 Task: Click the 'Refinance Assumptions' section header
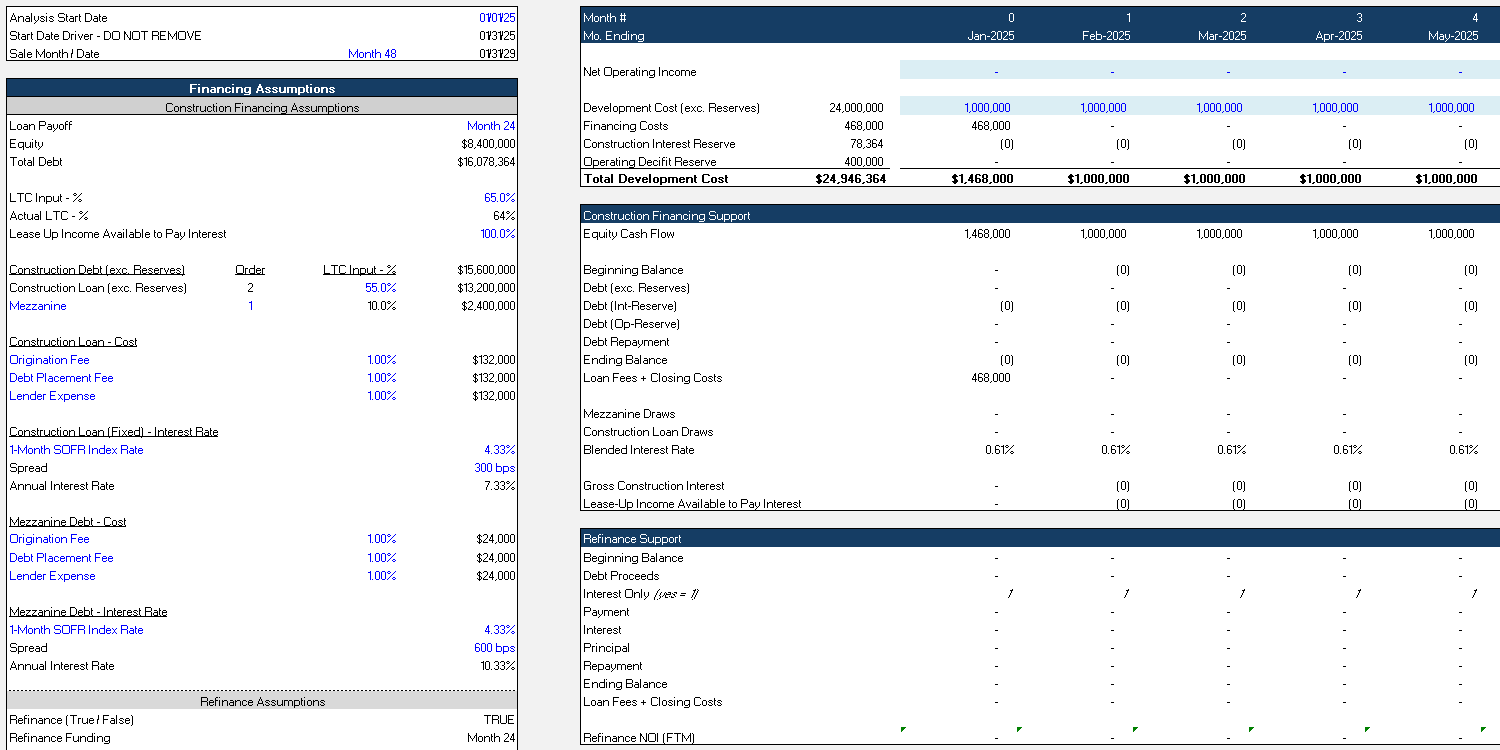262,701
